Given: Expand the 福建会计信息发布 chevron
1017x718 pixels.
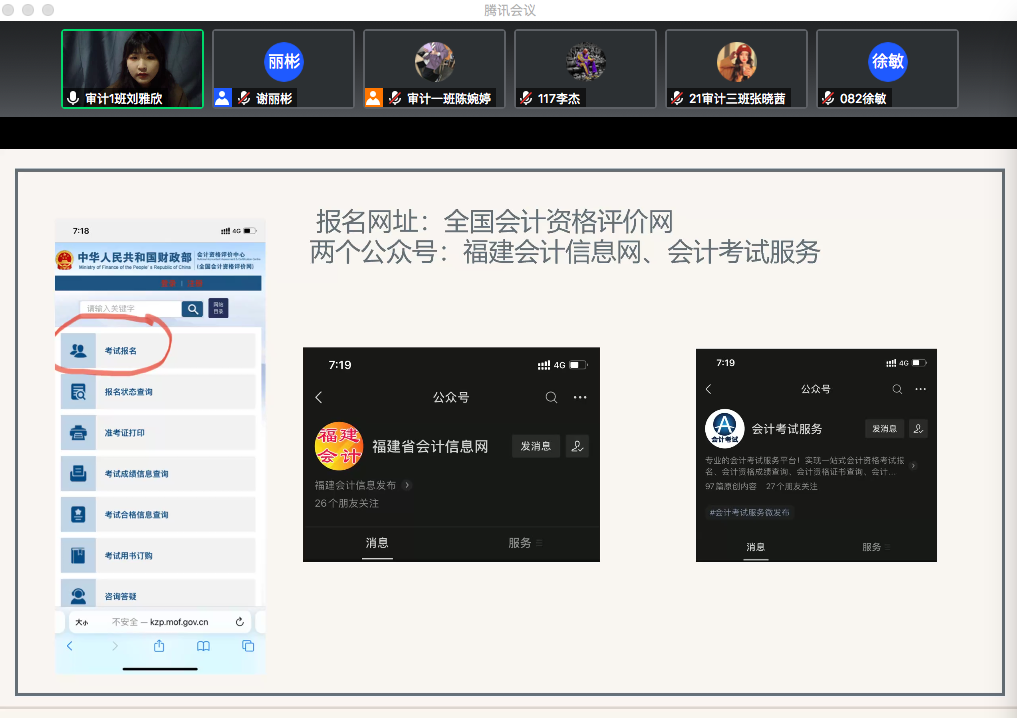Looking at the screenshot, I should tap(407, 485).
